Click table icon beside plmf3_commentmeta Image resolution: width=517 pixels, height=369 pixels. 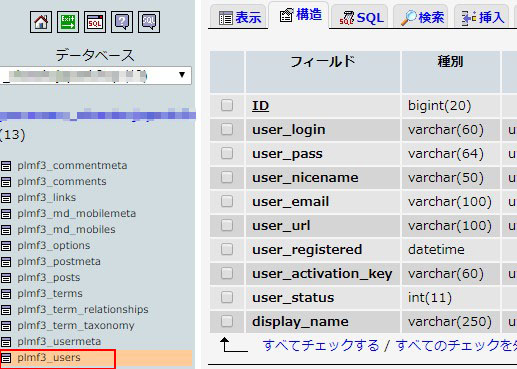[x=6, y=166]
